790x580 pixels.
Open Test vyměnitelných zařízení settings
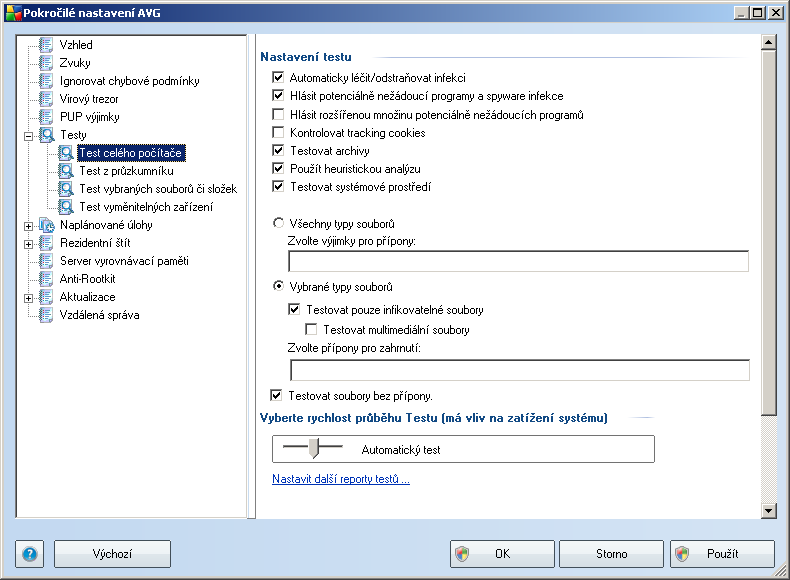tap(146, 207)
